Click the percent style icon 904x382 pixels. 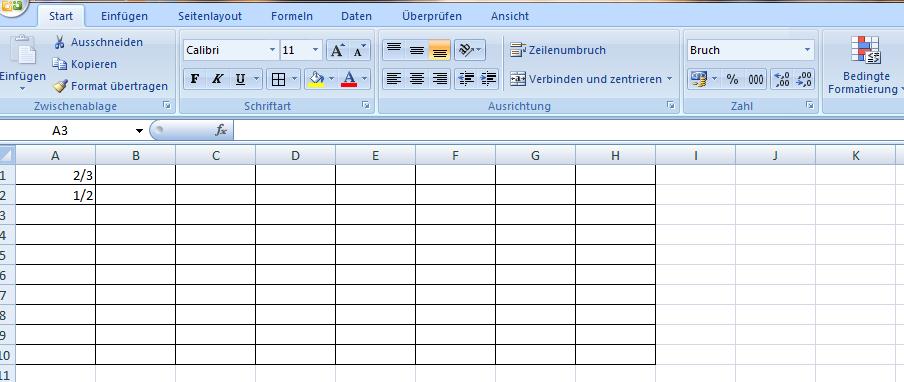click(x=732, y=80)
